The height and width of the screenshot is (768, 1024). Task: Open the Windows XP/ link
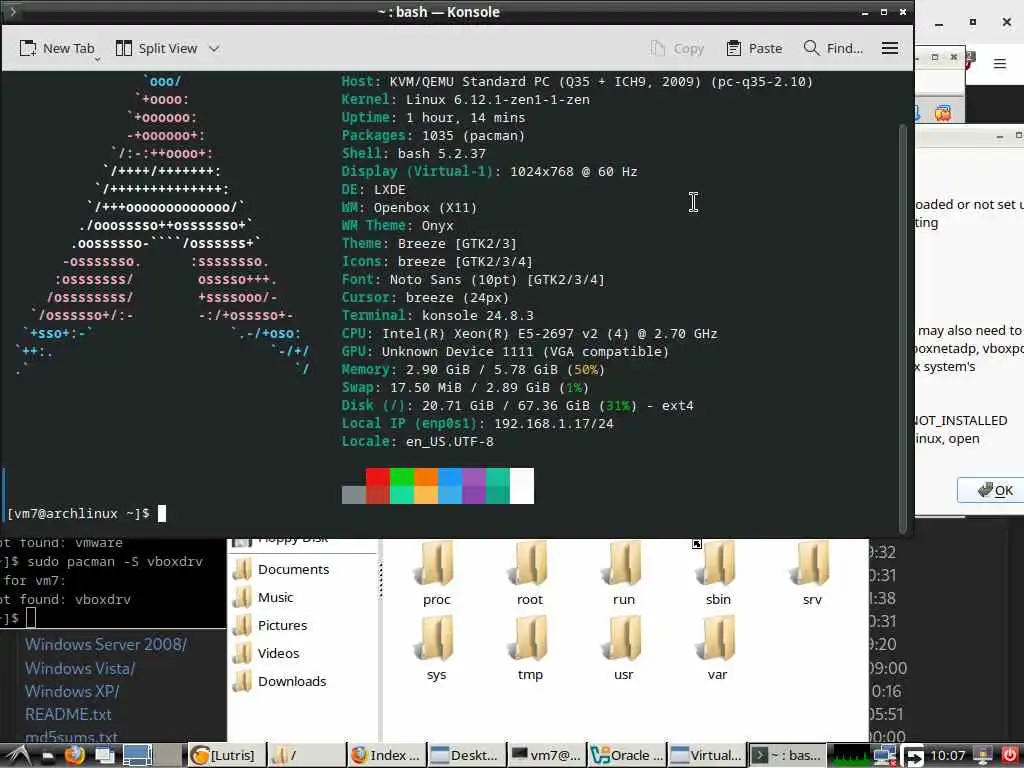click(x=72, y=692)
